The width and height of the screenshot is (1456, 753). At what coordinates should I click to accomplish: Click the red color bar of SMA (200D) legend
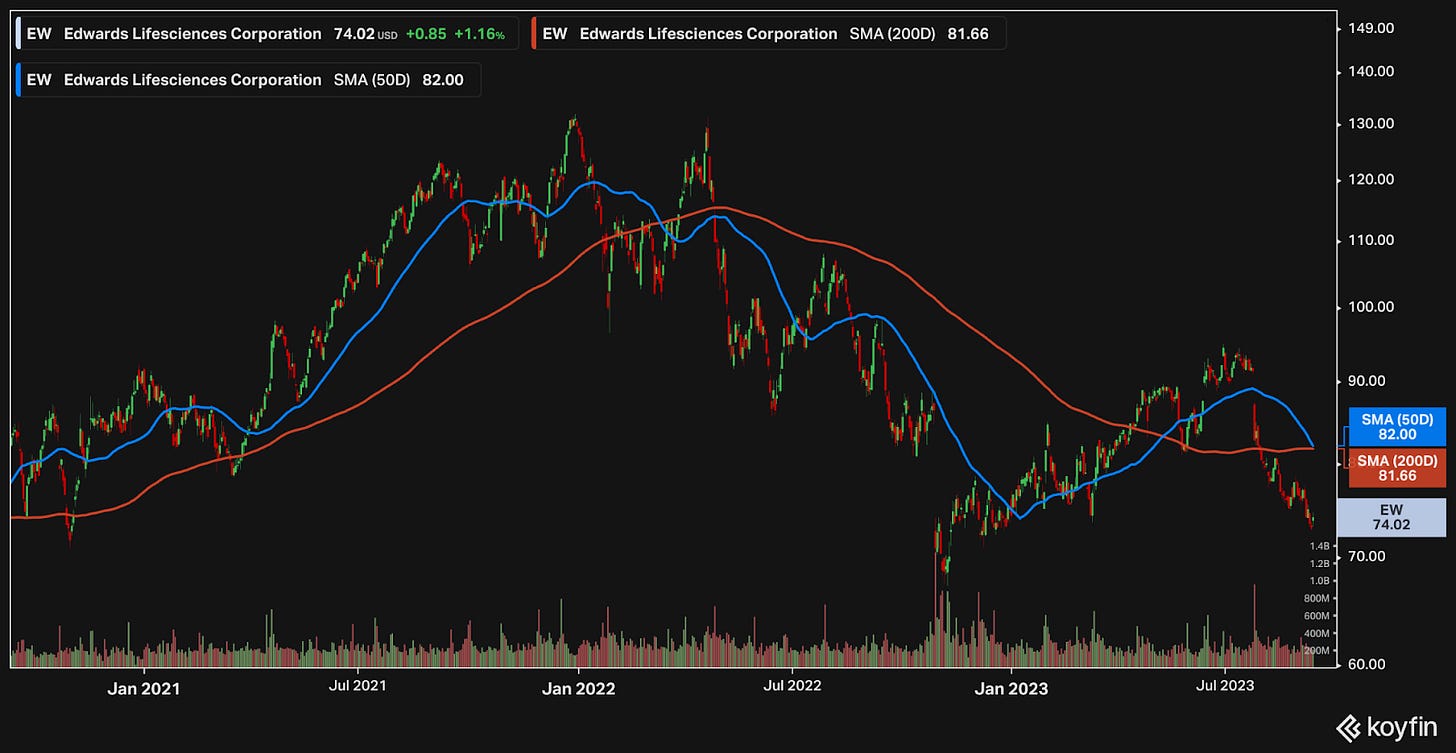coord(535,33)
